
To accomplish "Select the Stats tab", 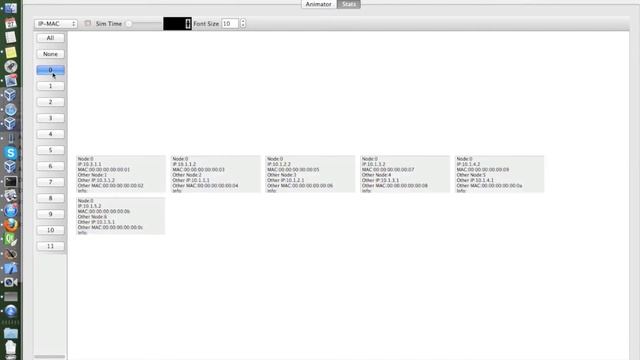I will [349, 4].
